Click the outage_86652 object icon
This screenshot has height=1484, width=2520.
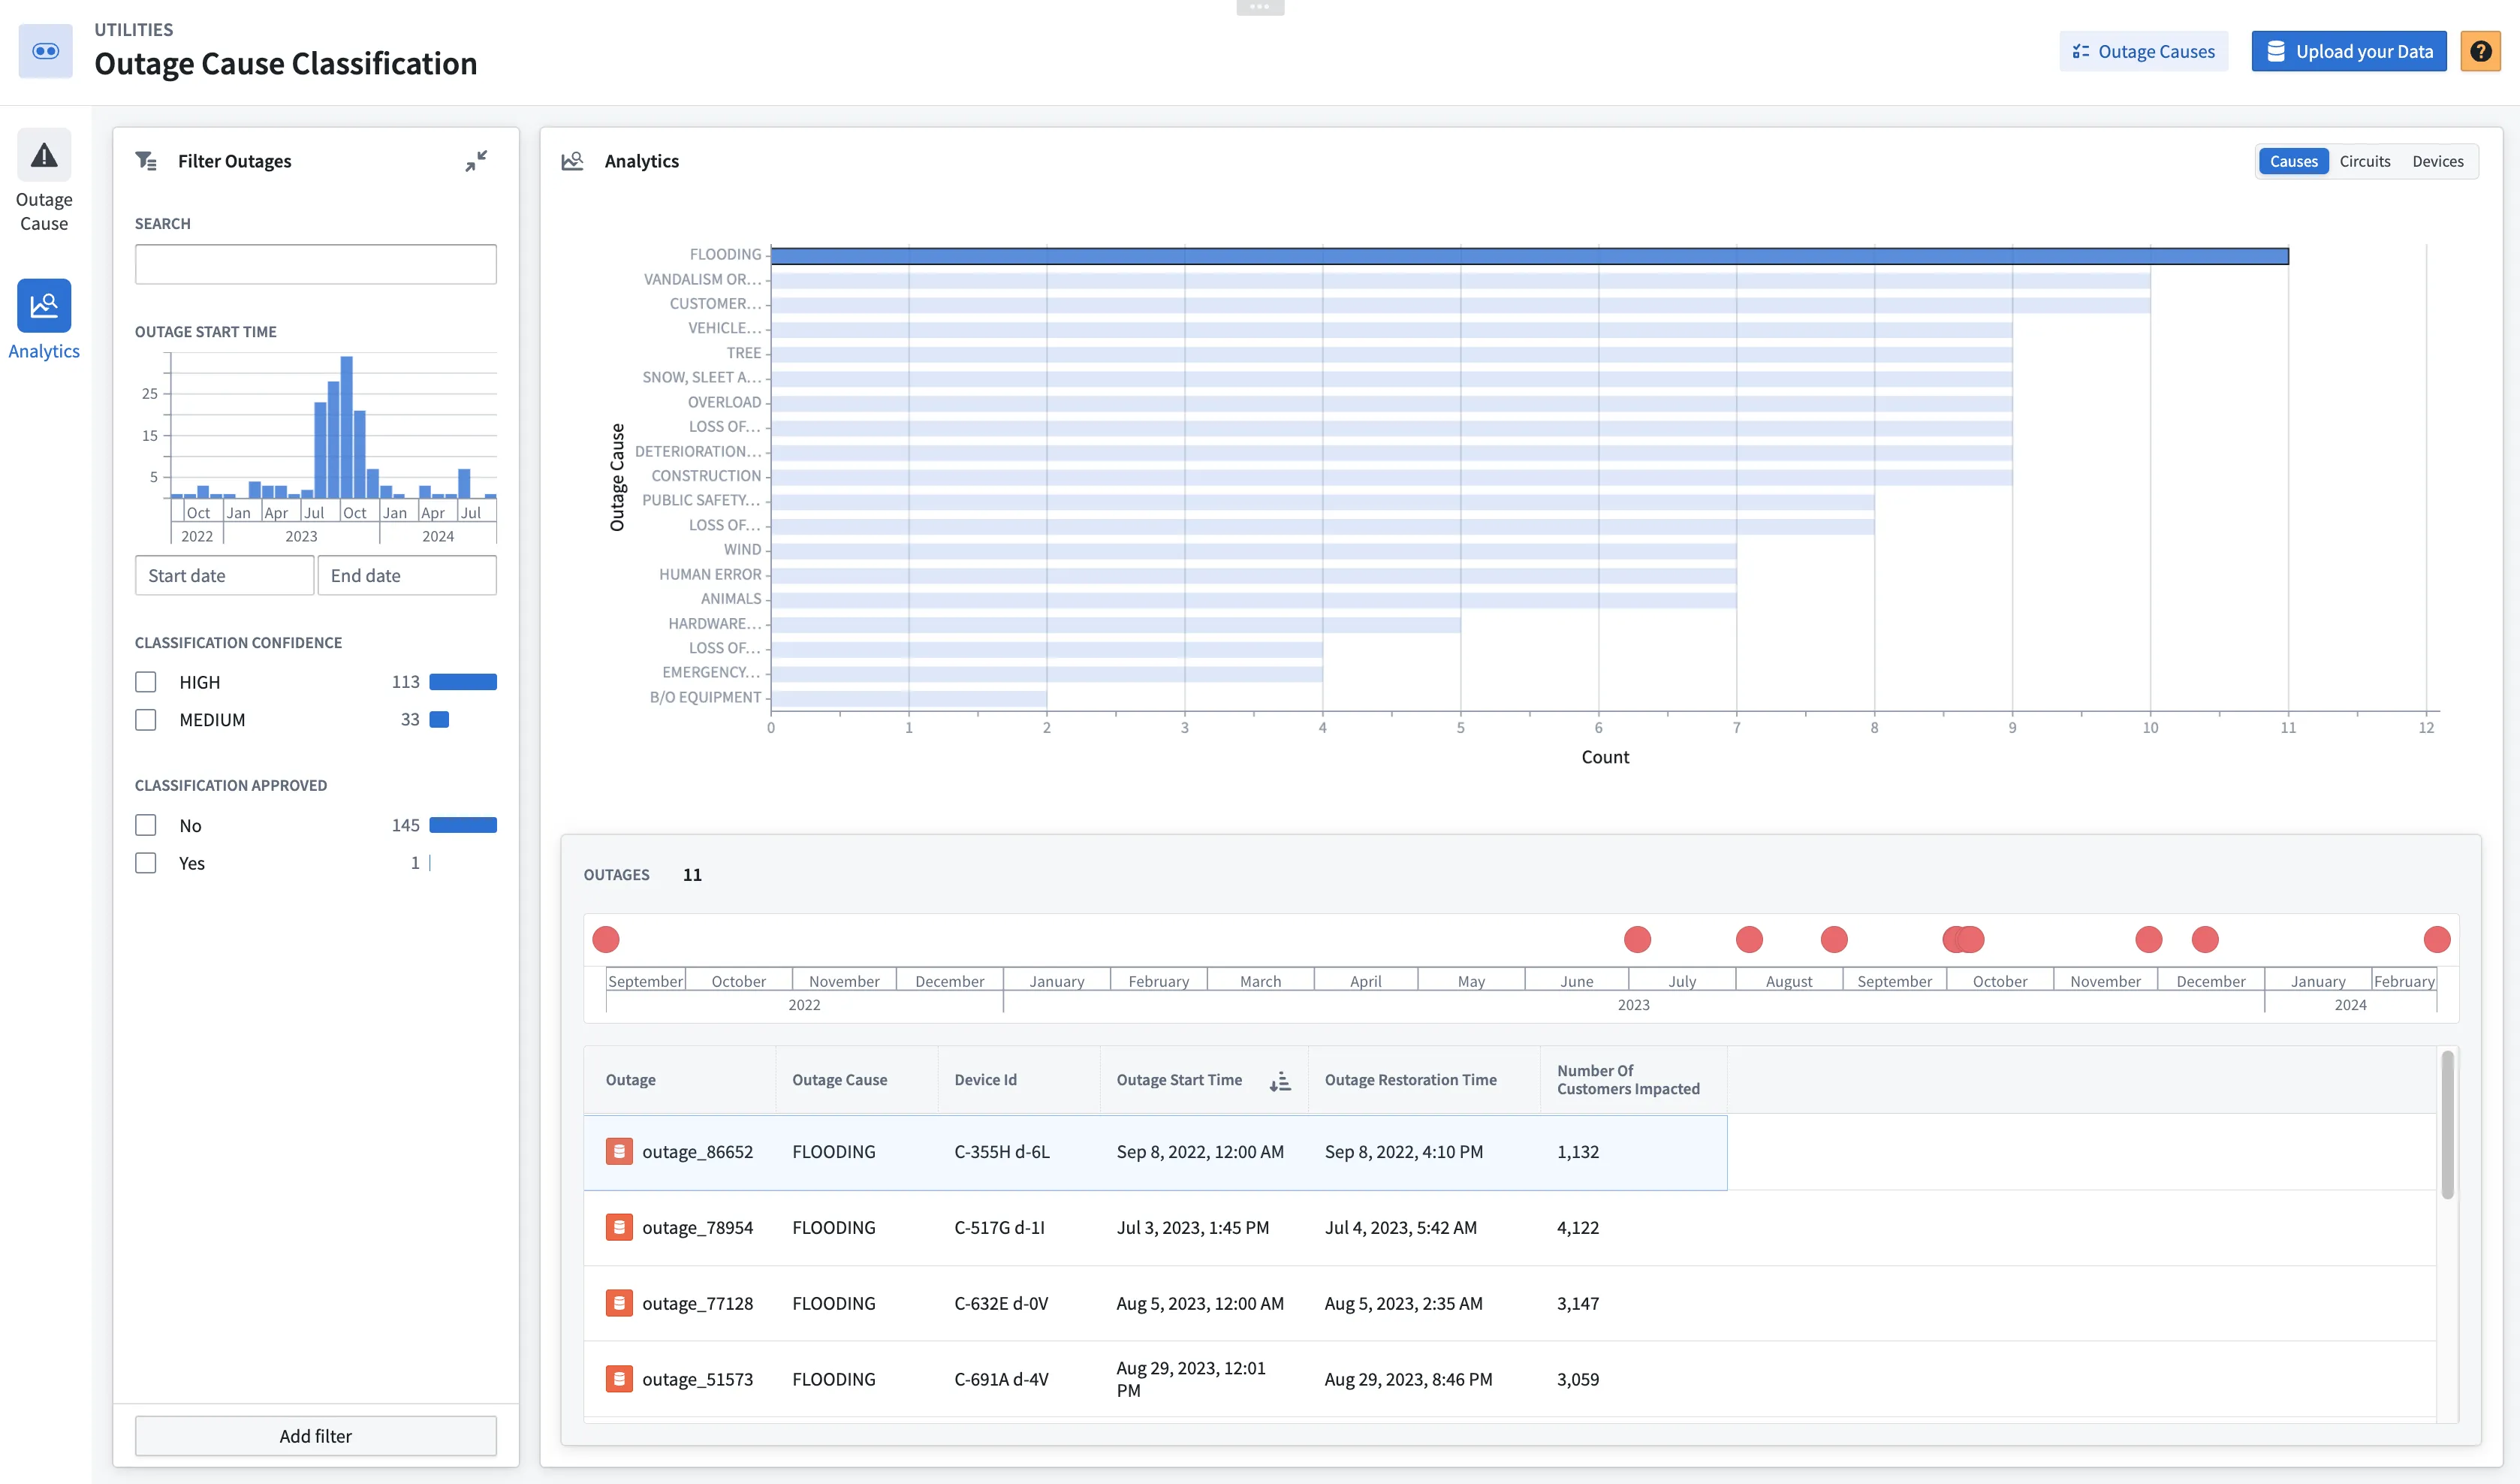coord(619,1151)
